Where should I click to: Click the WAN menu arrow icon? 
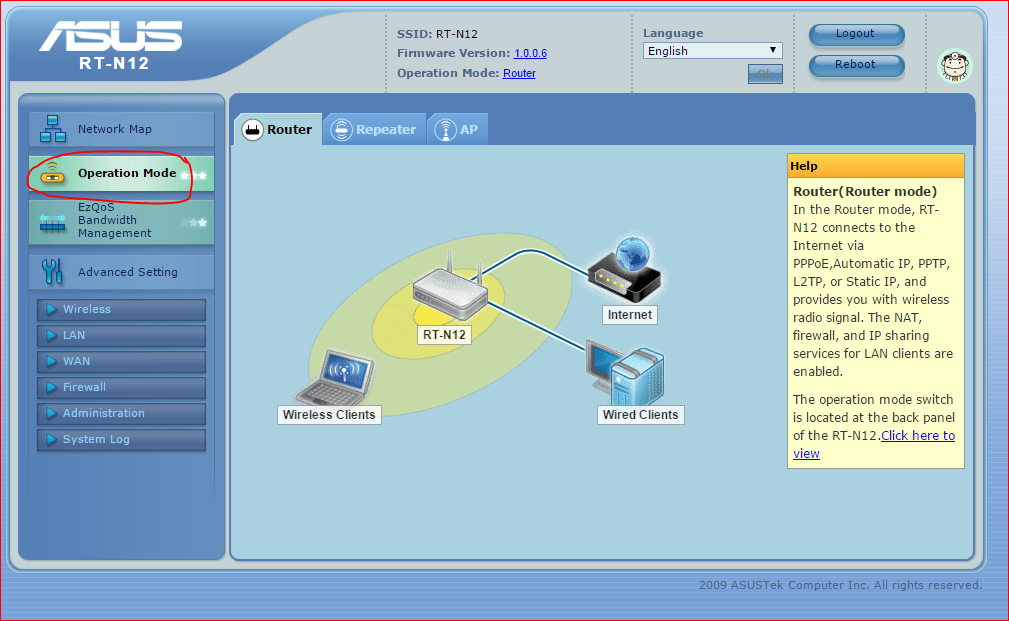pyautogui.click(x=51, y=362)
